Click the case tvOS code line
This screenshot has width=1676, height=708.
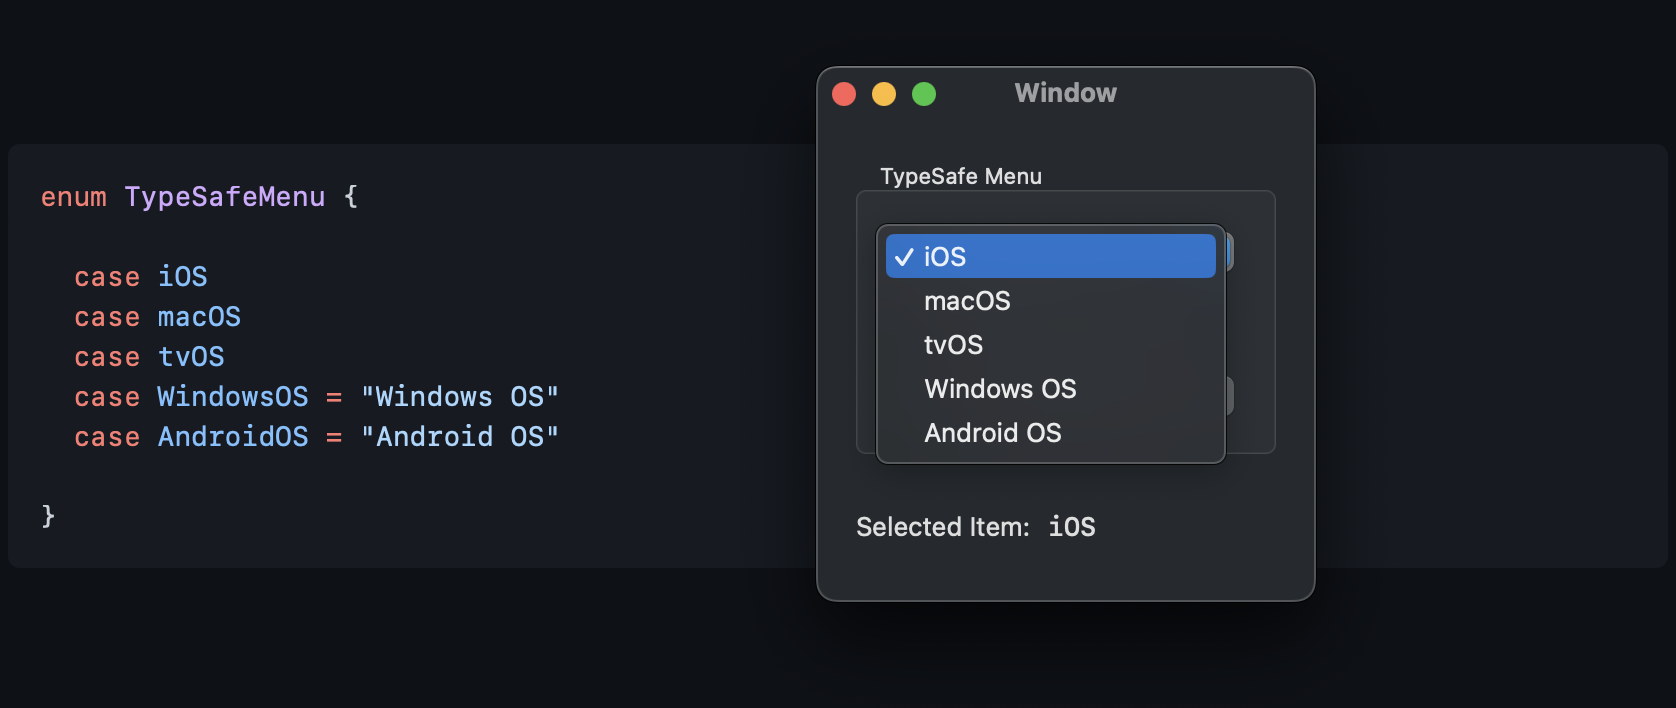point(149,357)
